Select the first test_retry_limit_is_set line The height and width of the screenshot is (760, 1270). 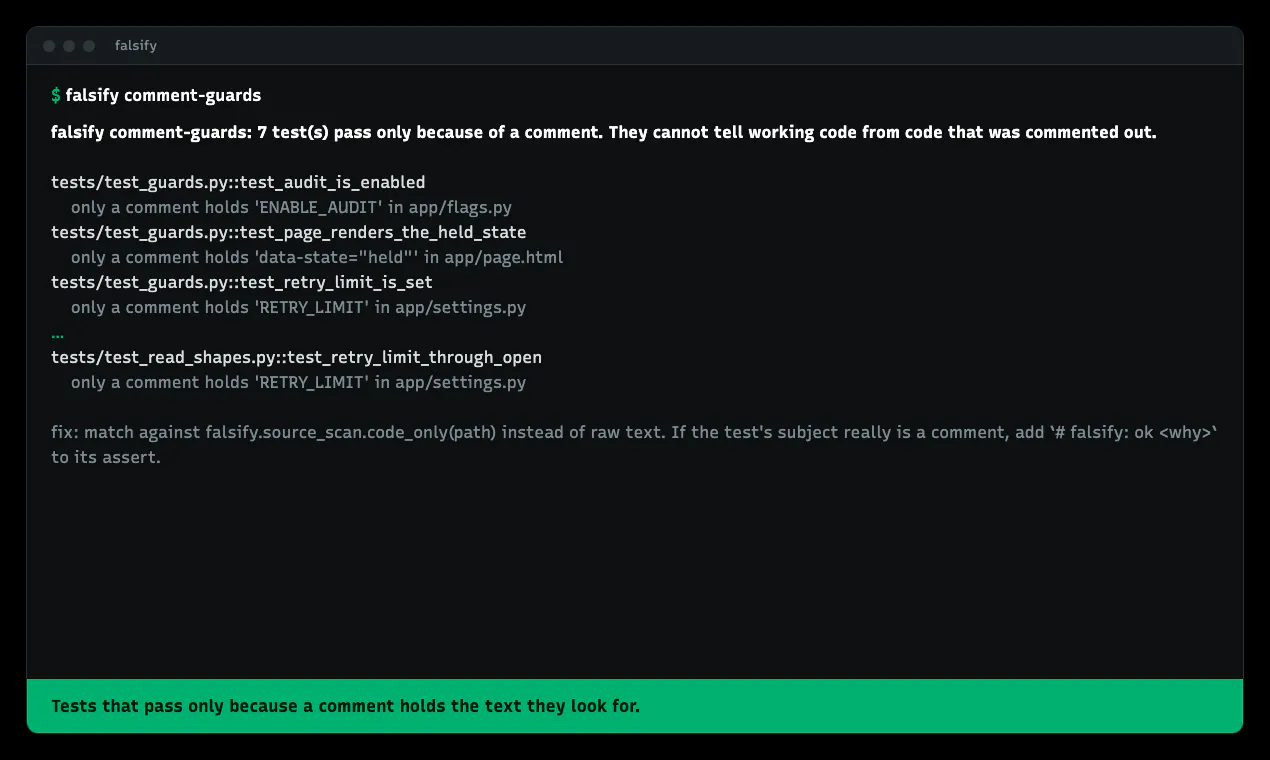pos(242,282)
